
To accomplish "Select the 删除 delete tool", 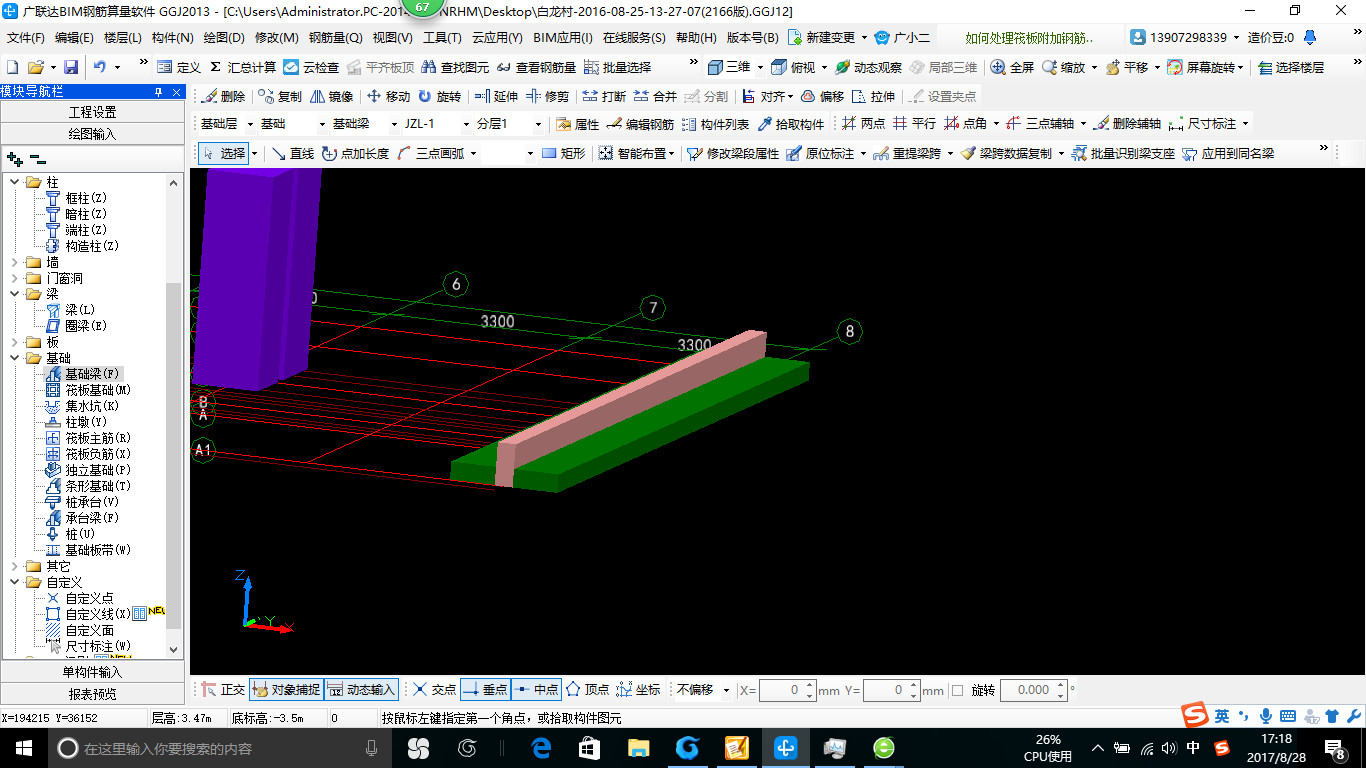I will pos(222,97).
